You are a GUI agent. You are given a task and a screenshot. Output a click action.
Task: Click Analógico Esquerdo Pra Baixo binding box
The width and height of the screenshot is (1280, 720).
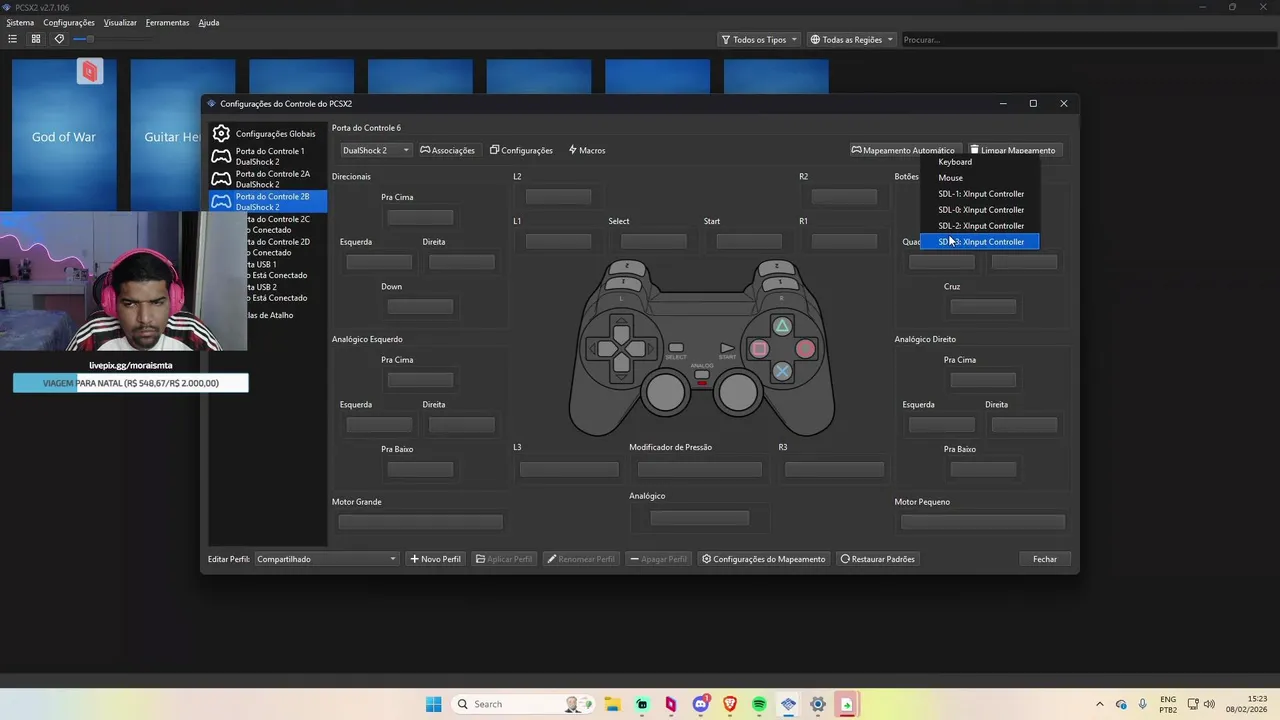(x=420, y=469)
